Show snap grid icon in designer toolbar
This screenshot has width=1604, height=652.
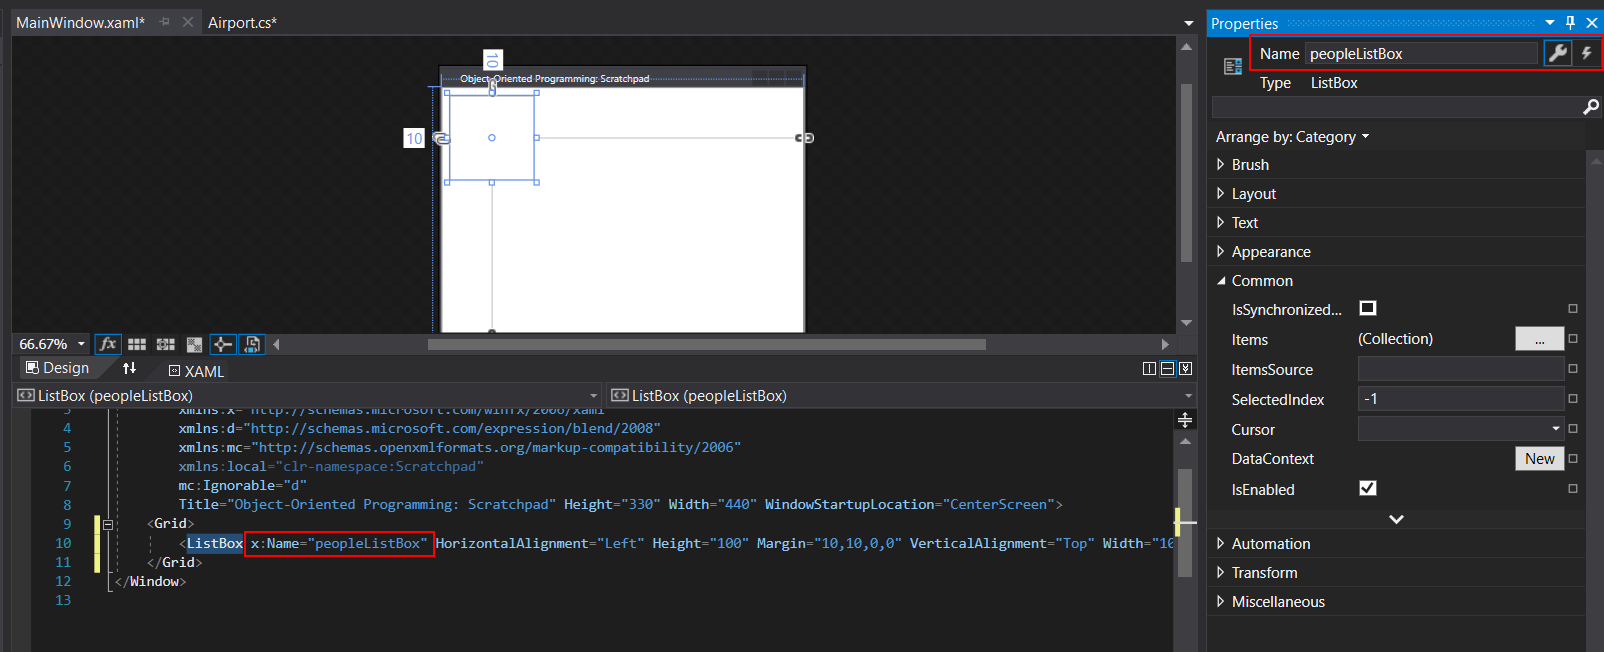137,344
